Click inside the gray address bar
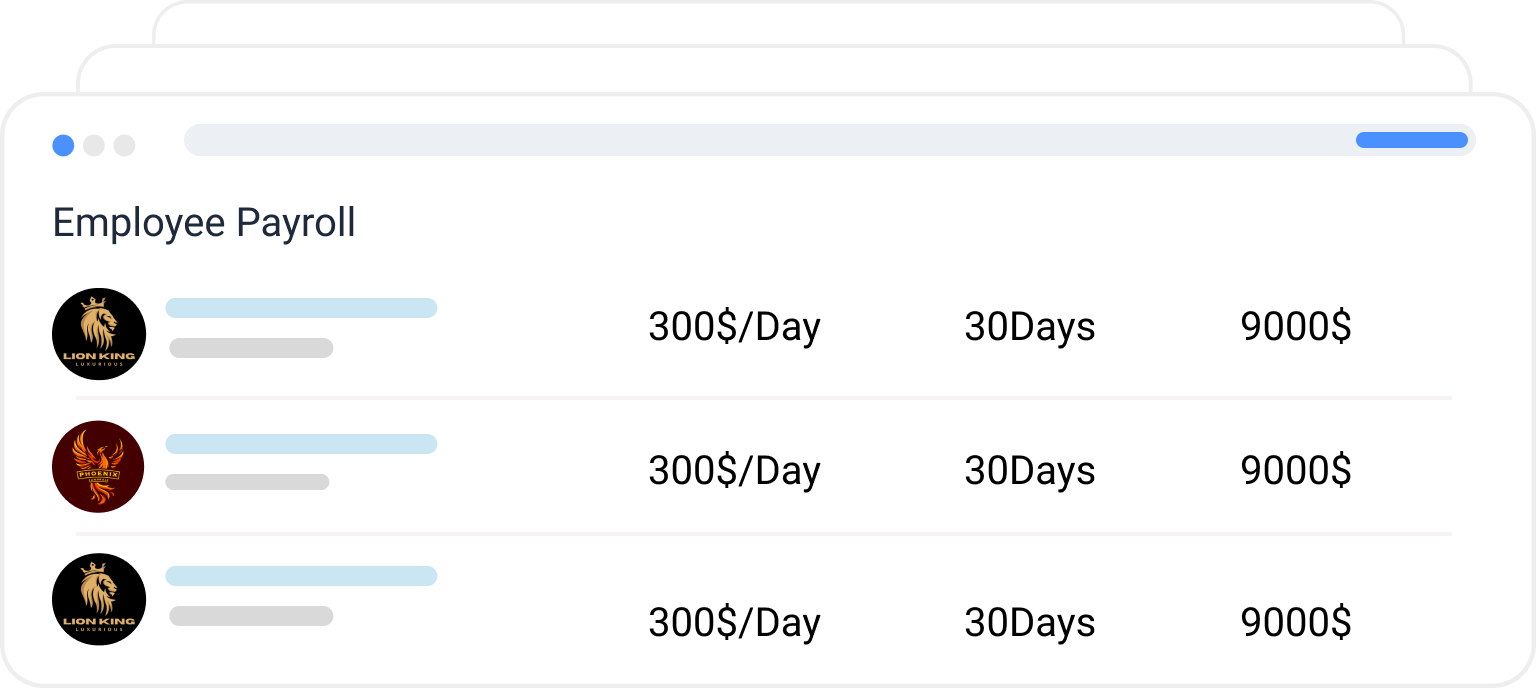The image size is (1536, 688). point(760,140)
